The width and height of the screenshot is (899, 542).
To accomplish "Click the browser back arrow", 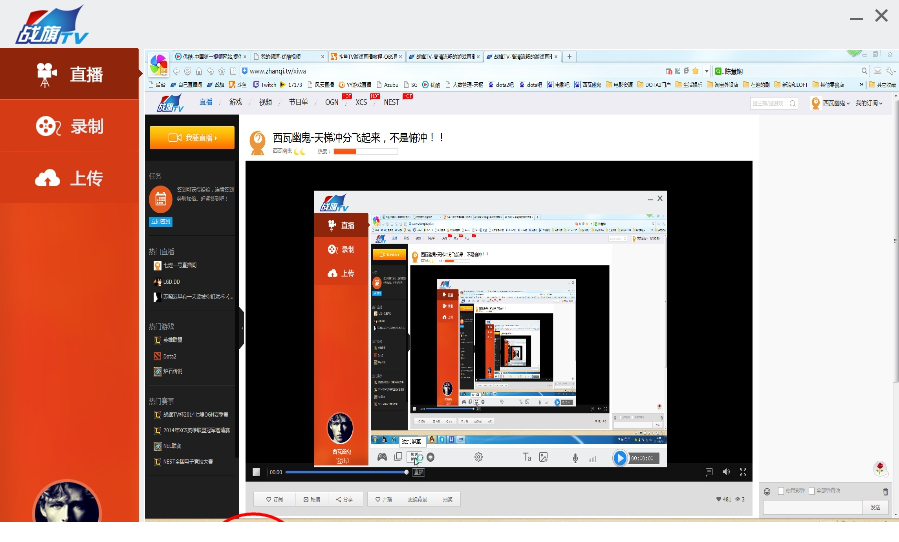I will [x=176, y=71].
